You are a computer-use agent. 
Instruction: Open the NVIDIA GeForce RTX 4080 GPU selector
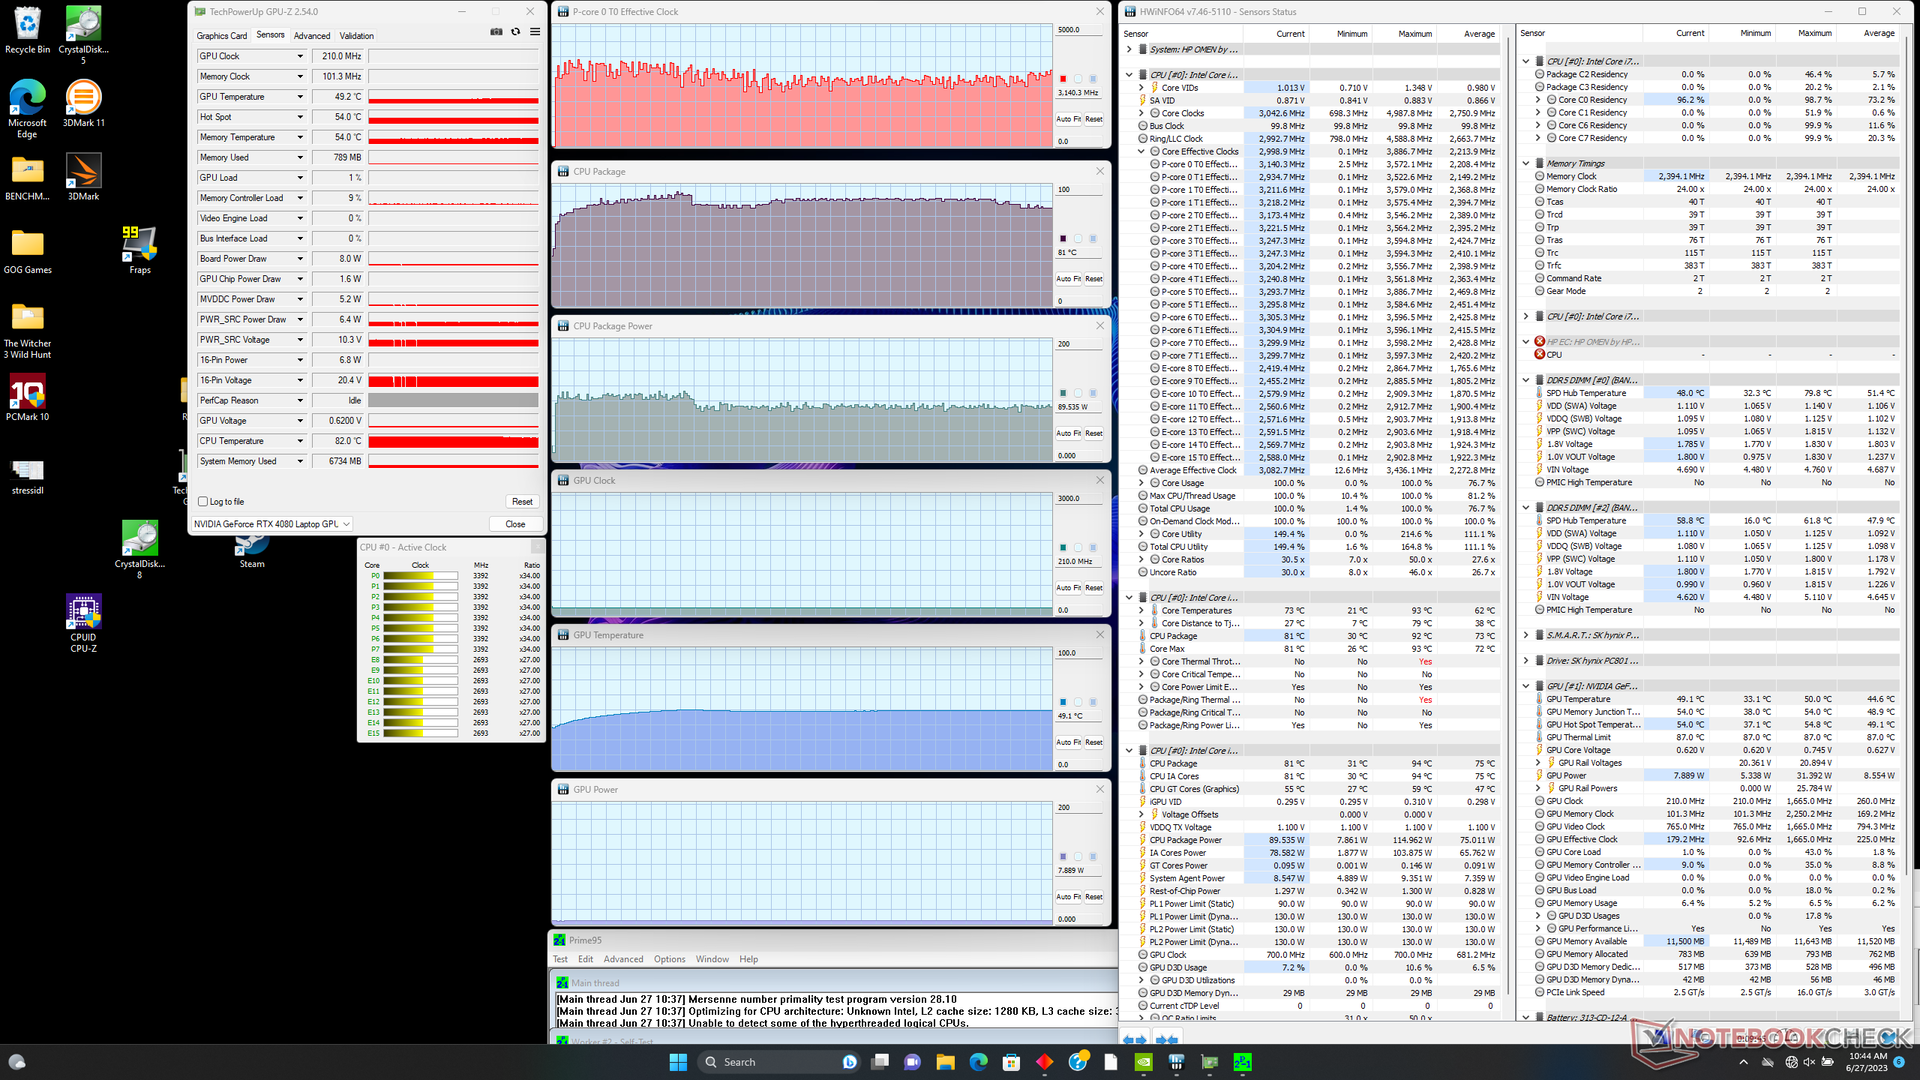[272, 524]
